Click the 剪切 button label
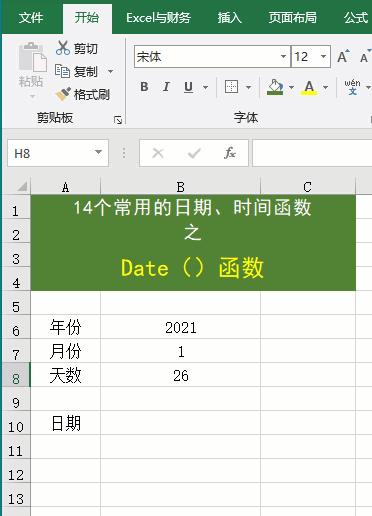Image resolution: width=372 pixels, height=516 pixels. (x=86, y=49)
